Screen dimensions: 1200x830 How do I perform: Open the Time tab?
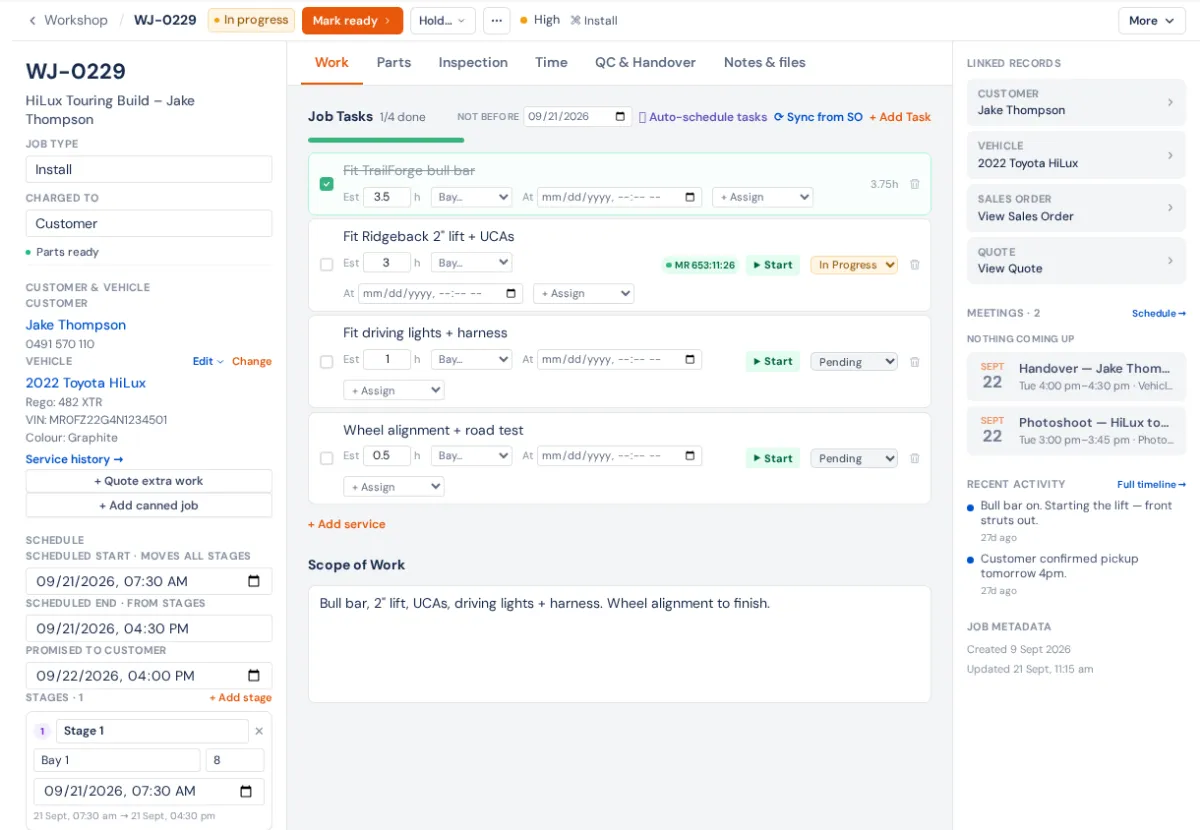551,62
